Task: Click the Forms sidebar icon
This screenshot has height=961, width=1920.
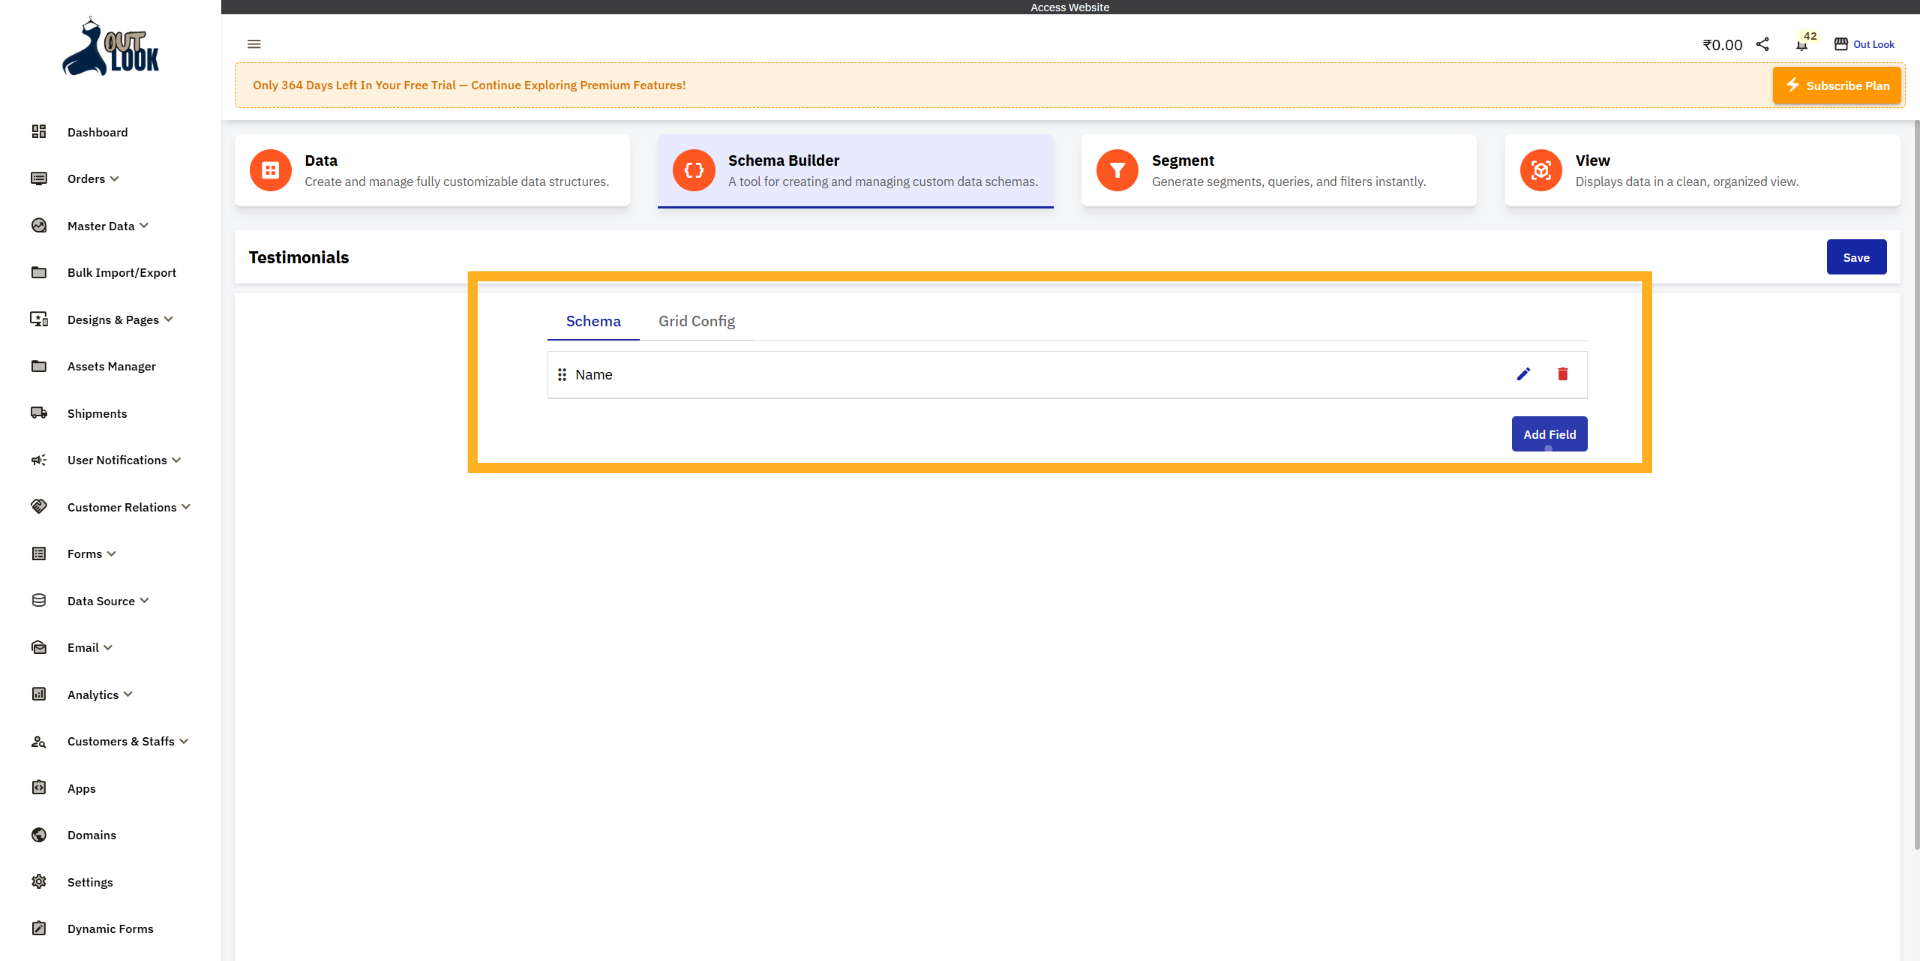Action: point(39,554)
